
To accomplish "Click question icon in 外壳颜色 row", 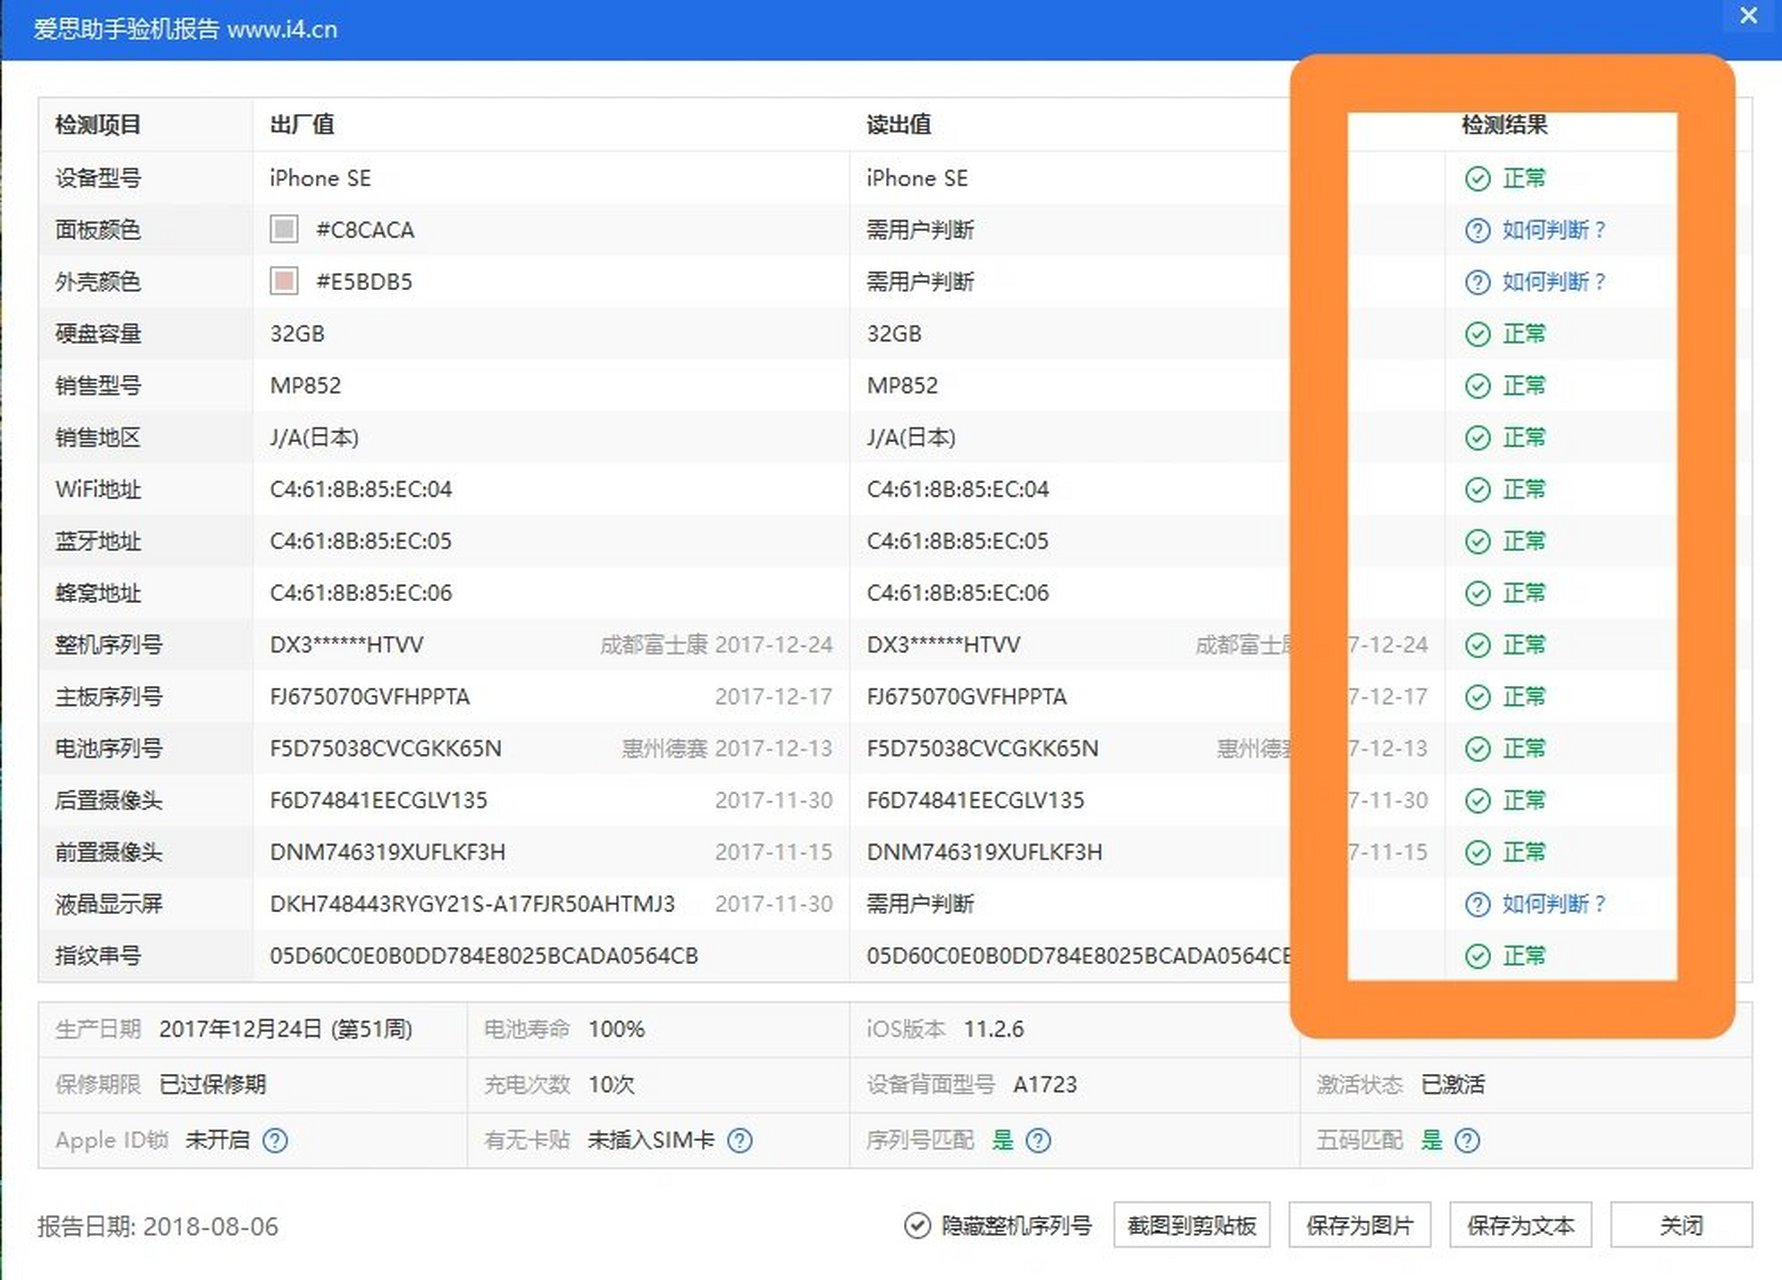I will pyautogui.click(x=1477, y=283).
